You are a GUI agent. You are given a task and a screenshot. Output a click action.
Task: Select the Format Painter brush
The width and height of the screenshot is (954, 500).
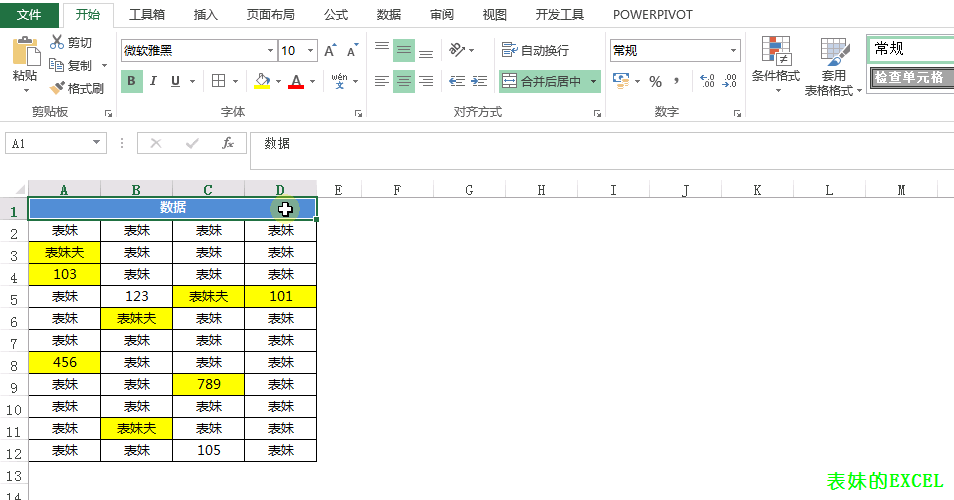57,88
